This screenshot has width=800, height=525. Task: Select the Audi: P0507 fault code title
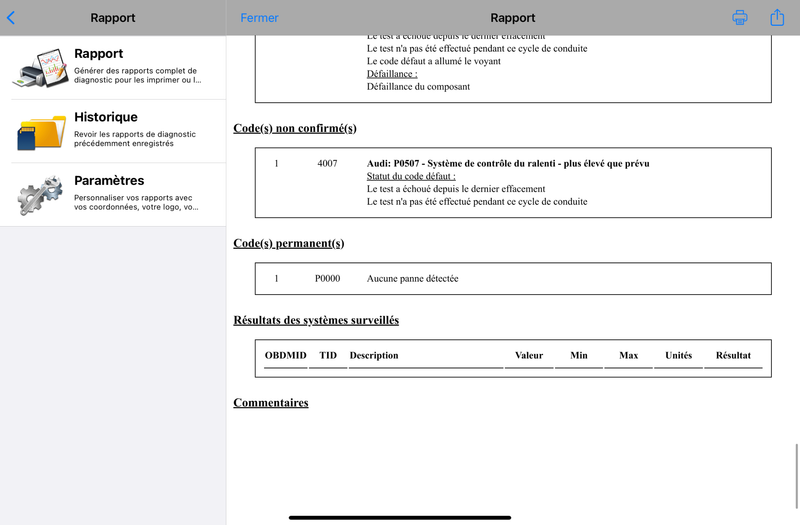(508, 163)
